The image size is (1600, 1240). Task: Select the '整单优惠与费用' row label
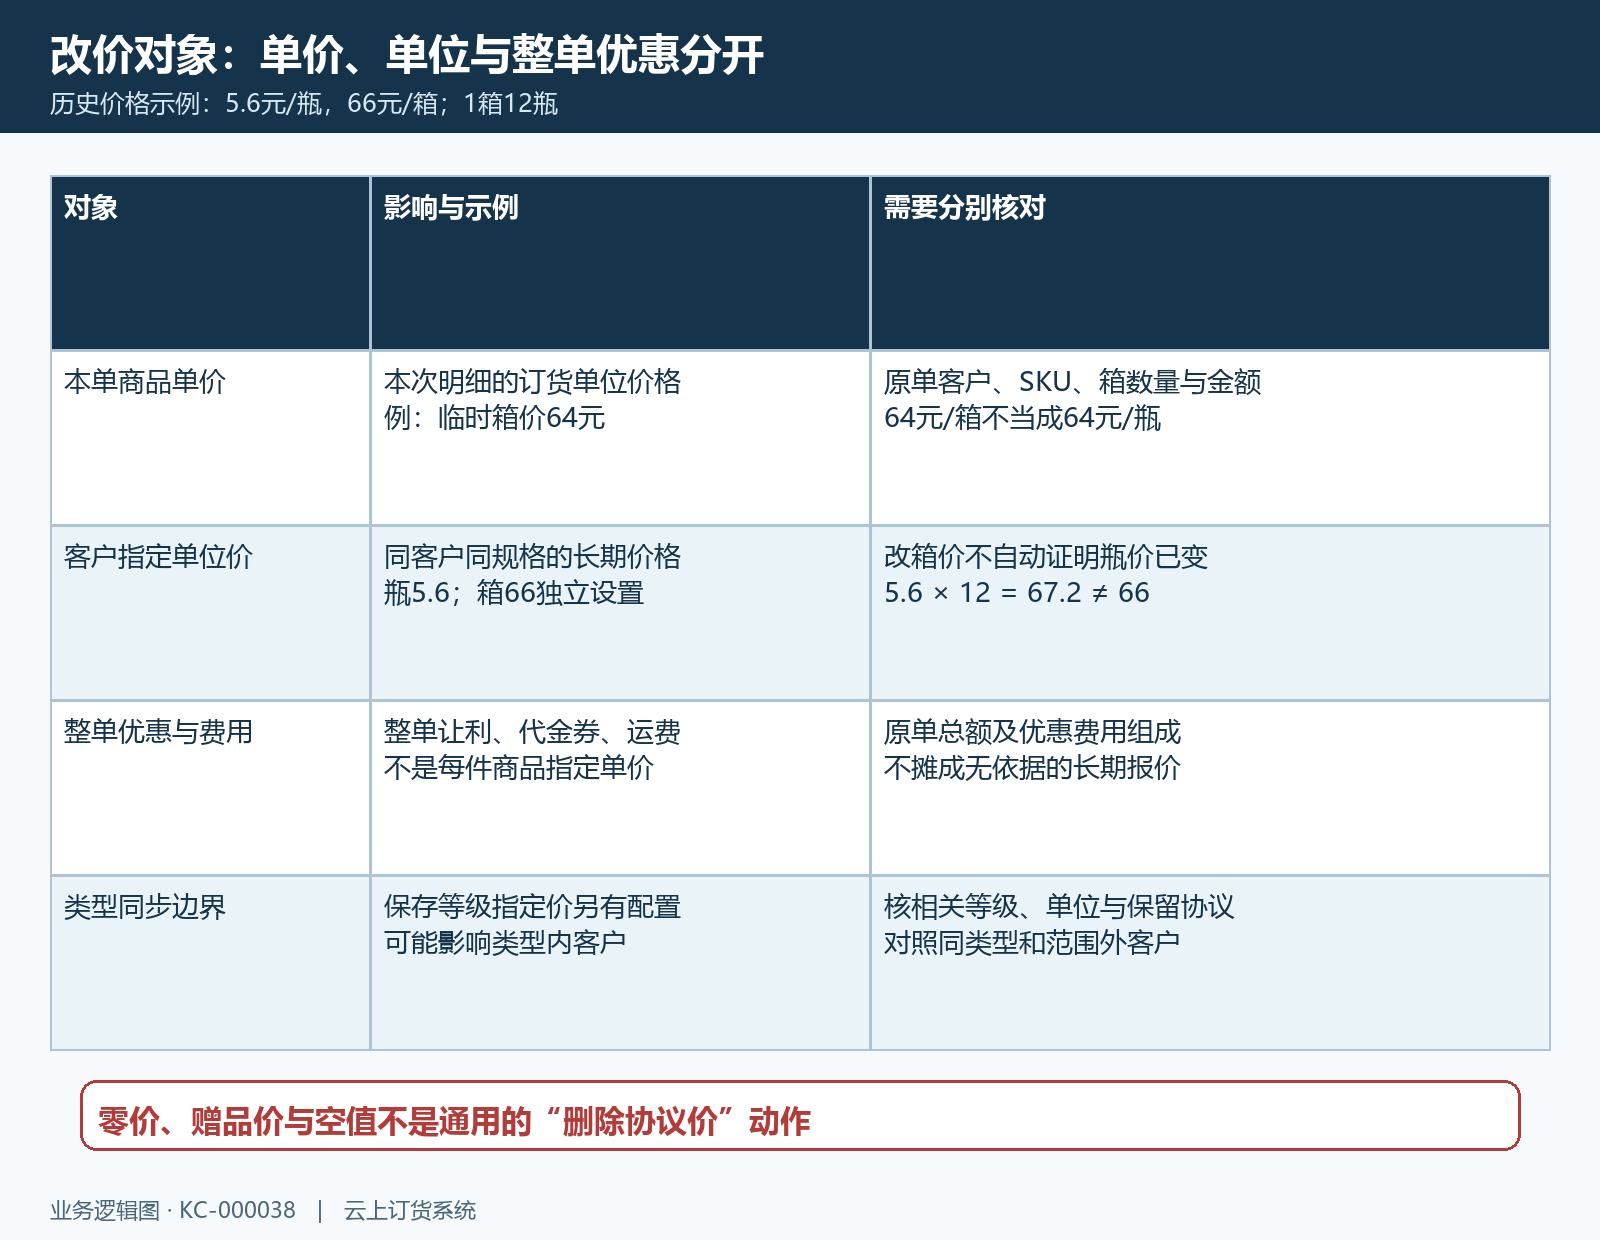[x=158, y=732]
